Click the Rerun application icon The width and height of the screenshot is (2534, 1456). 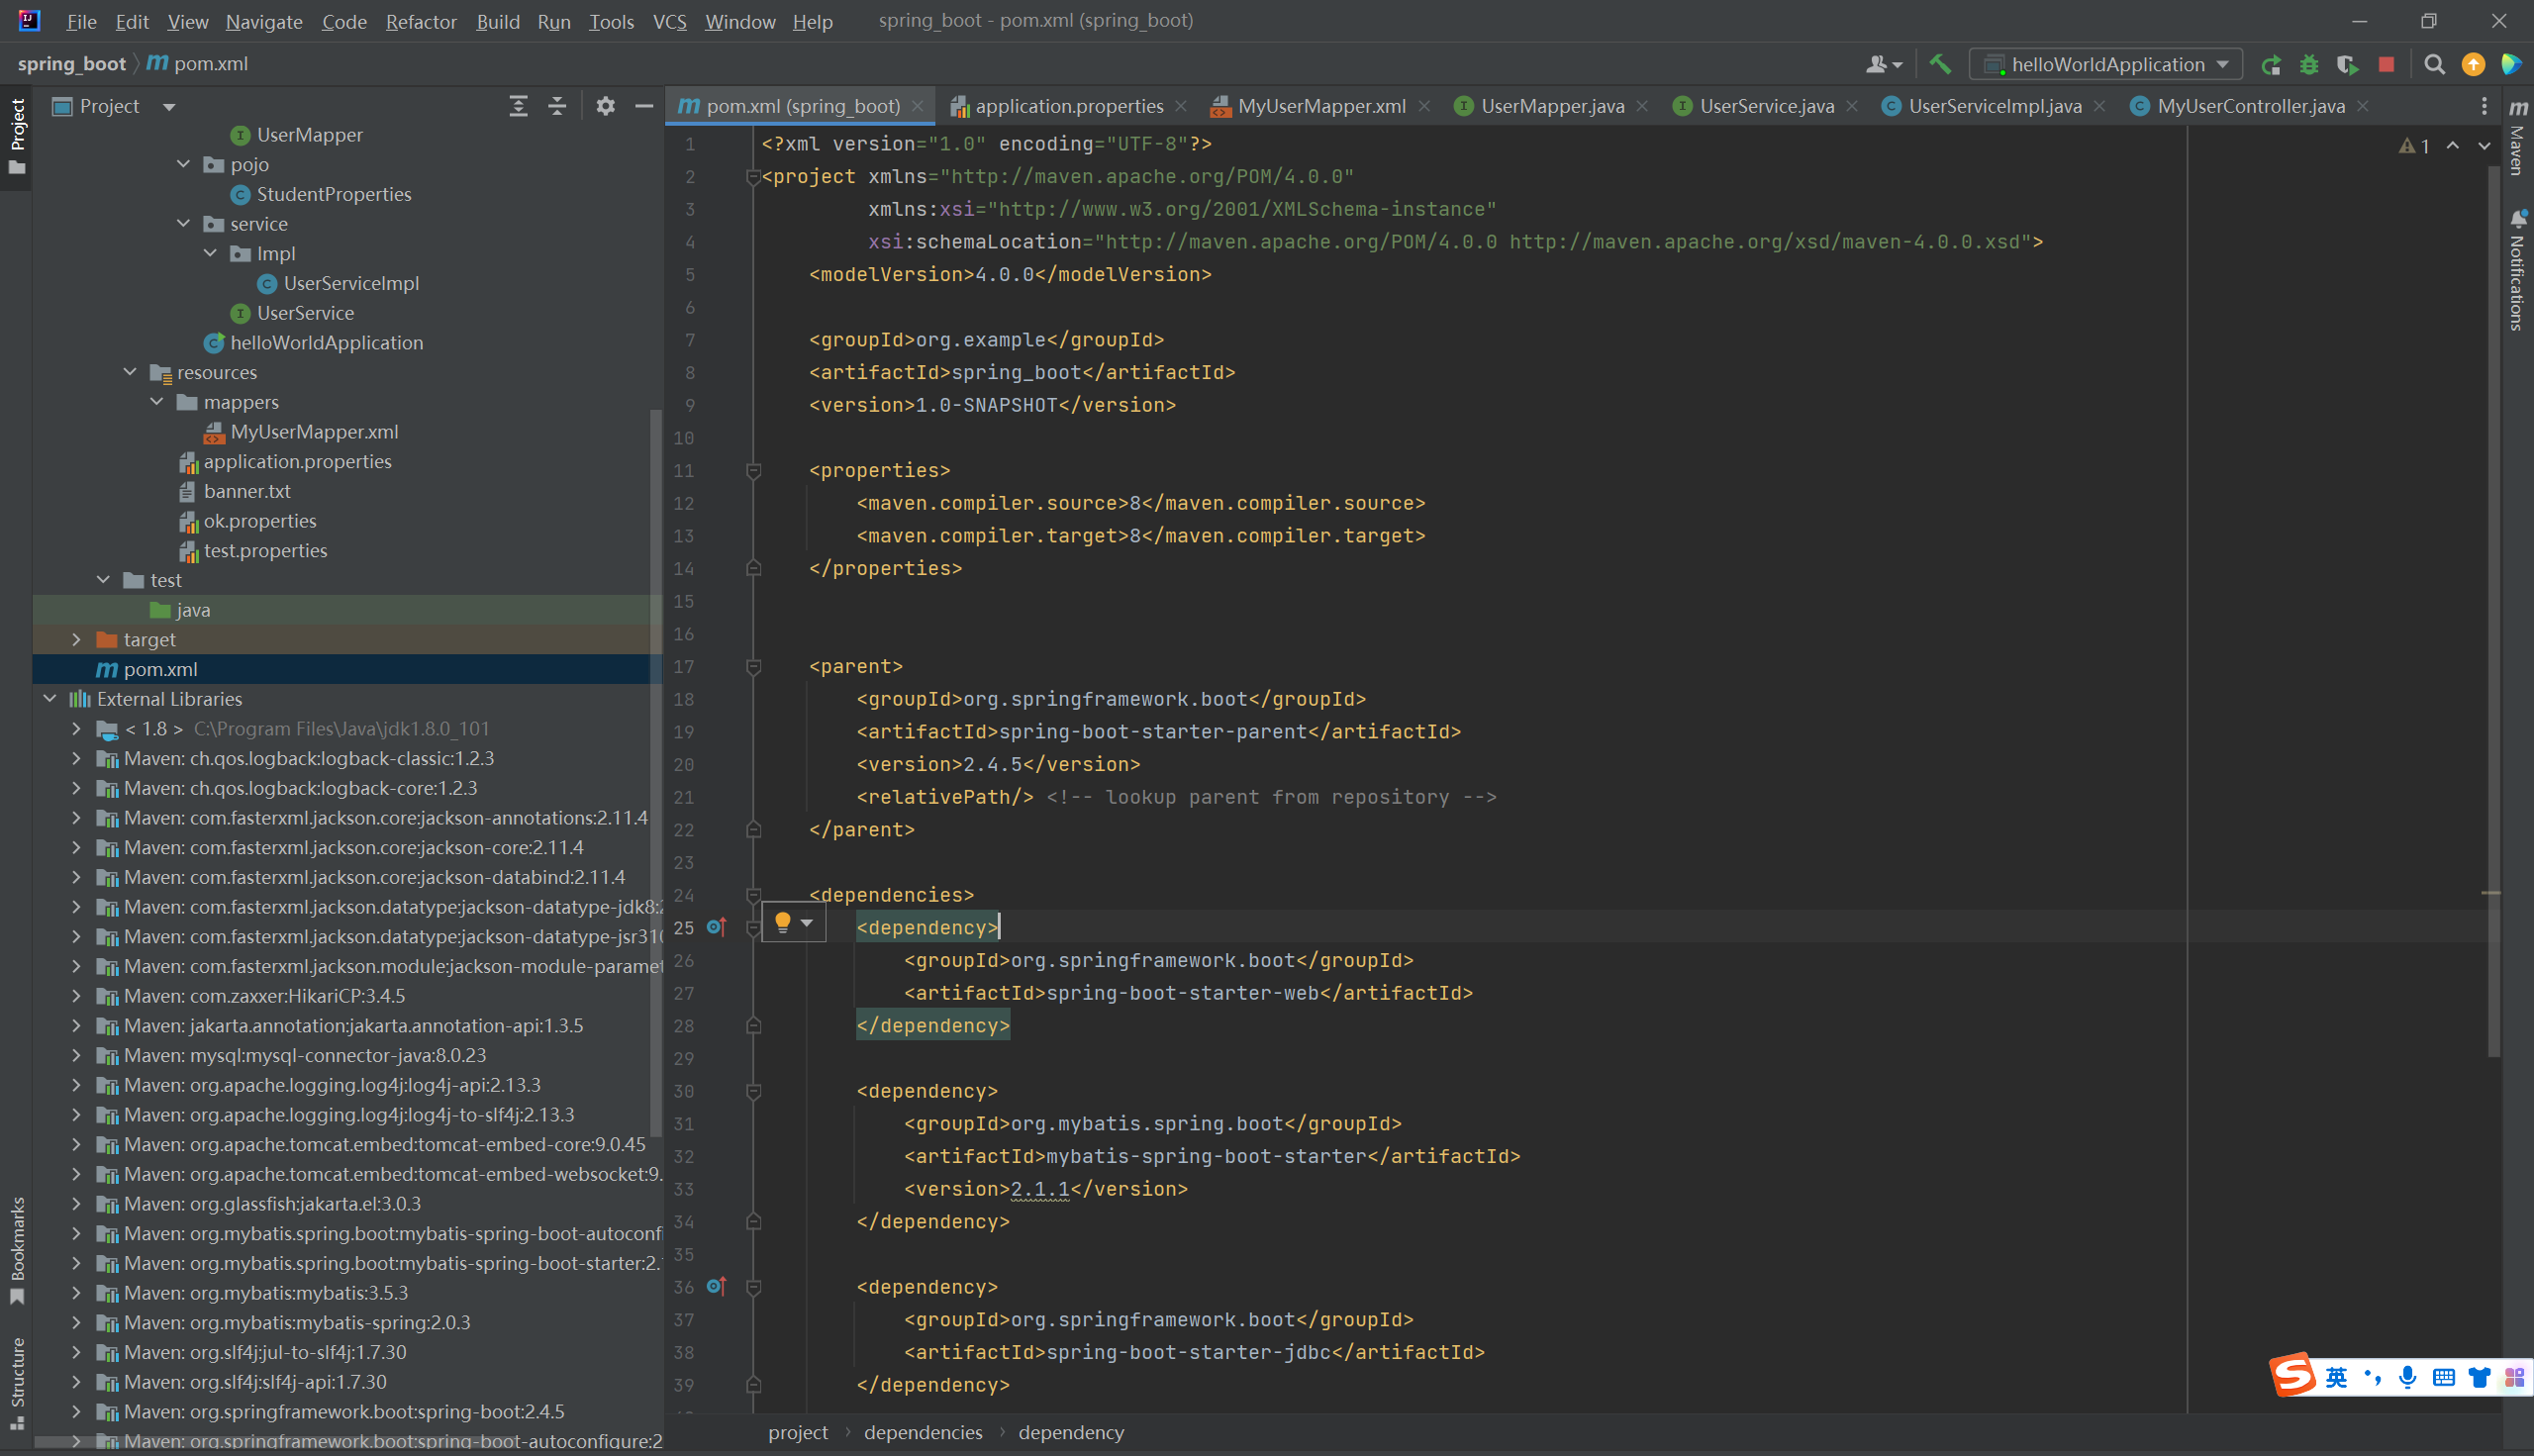pos(2271,64)
